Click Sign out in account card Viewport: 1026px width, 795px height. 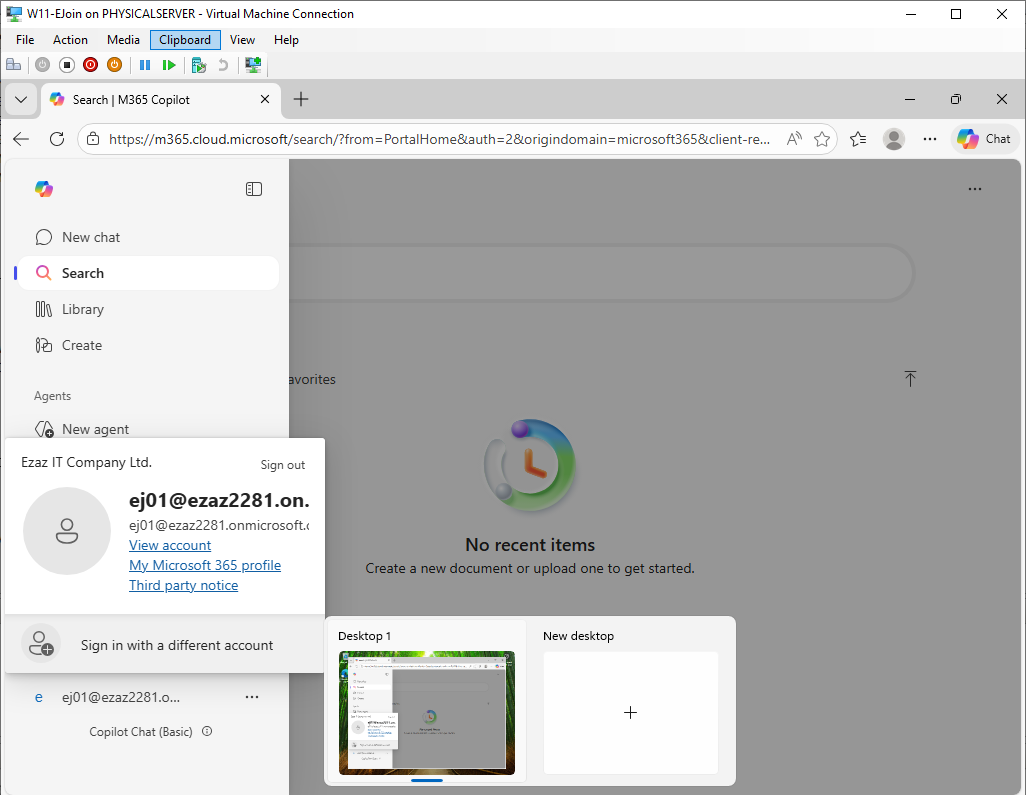(x=283, y=465)
